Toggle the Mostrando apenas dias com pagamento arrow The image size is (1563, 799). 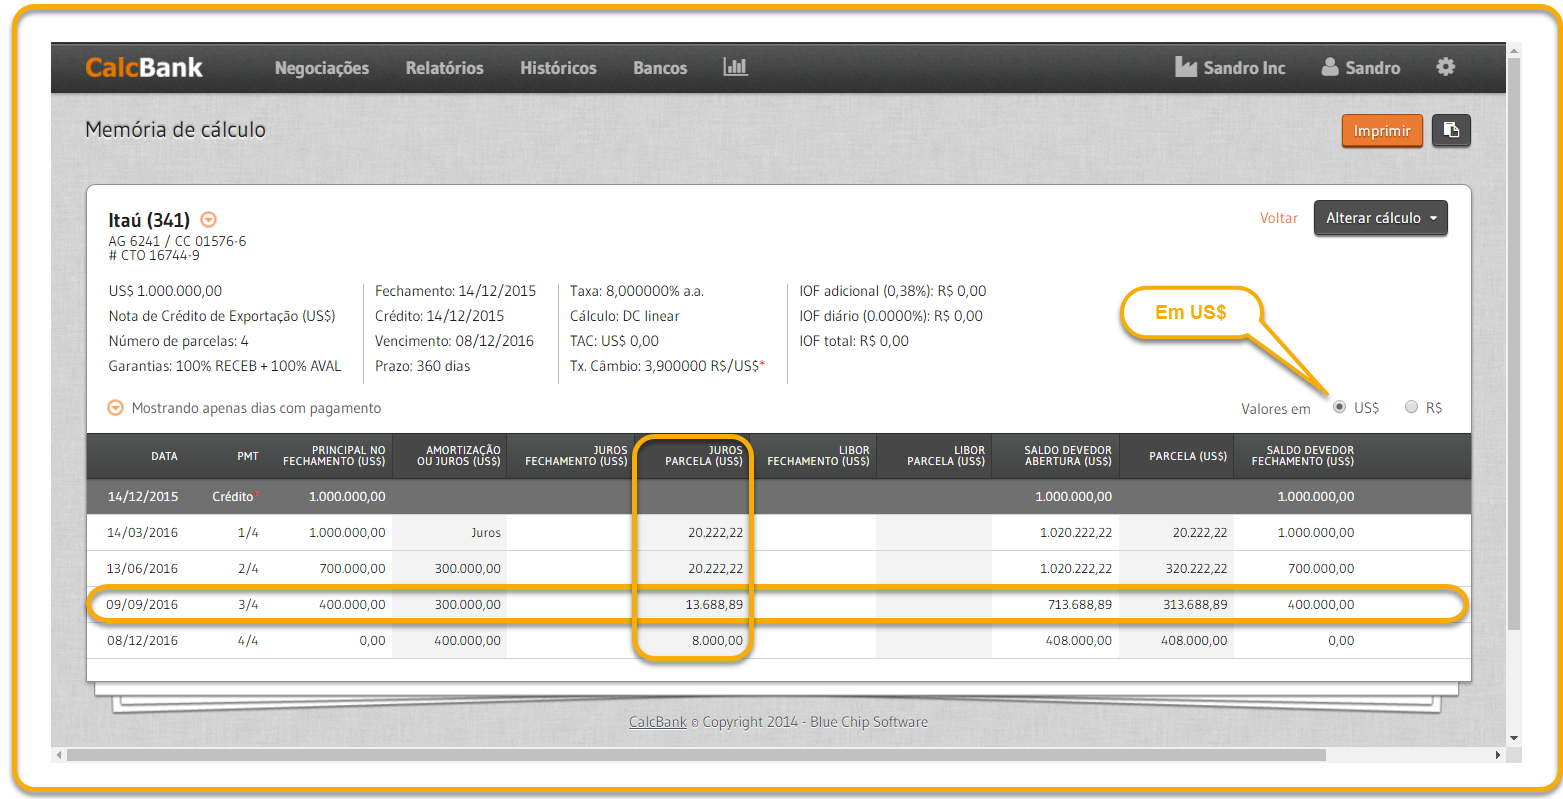[116, 408]
